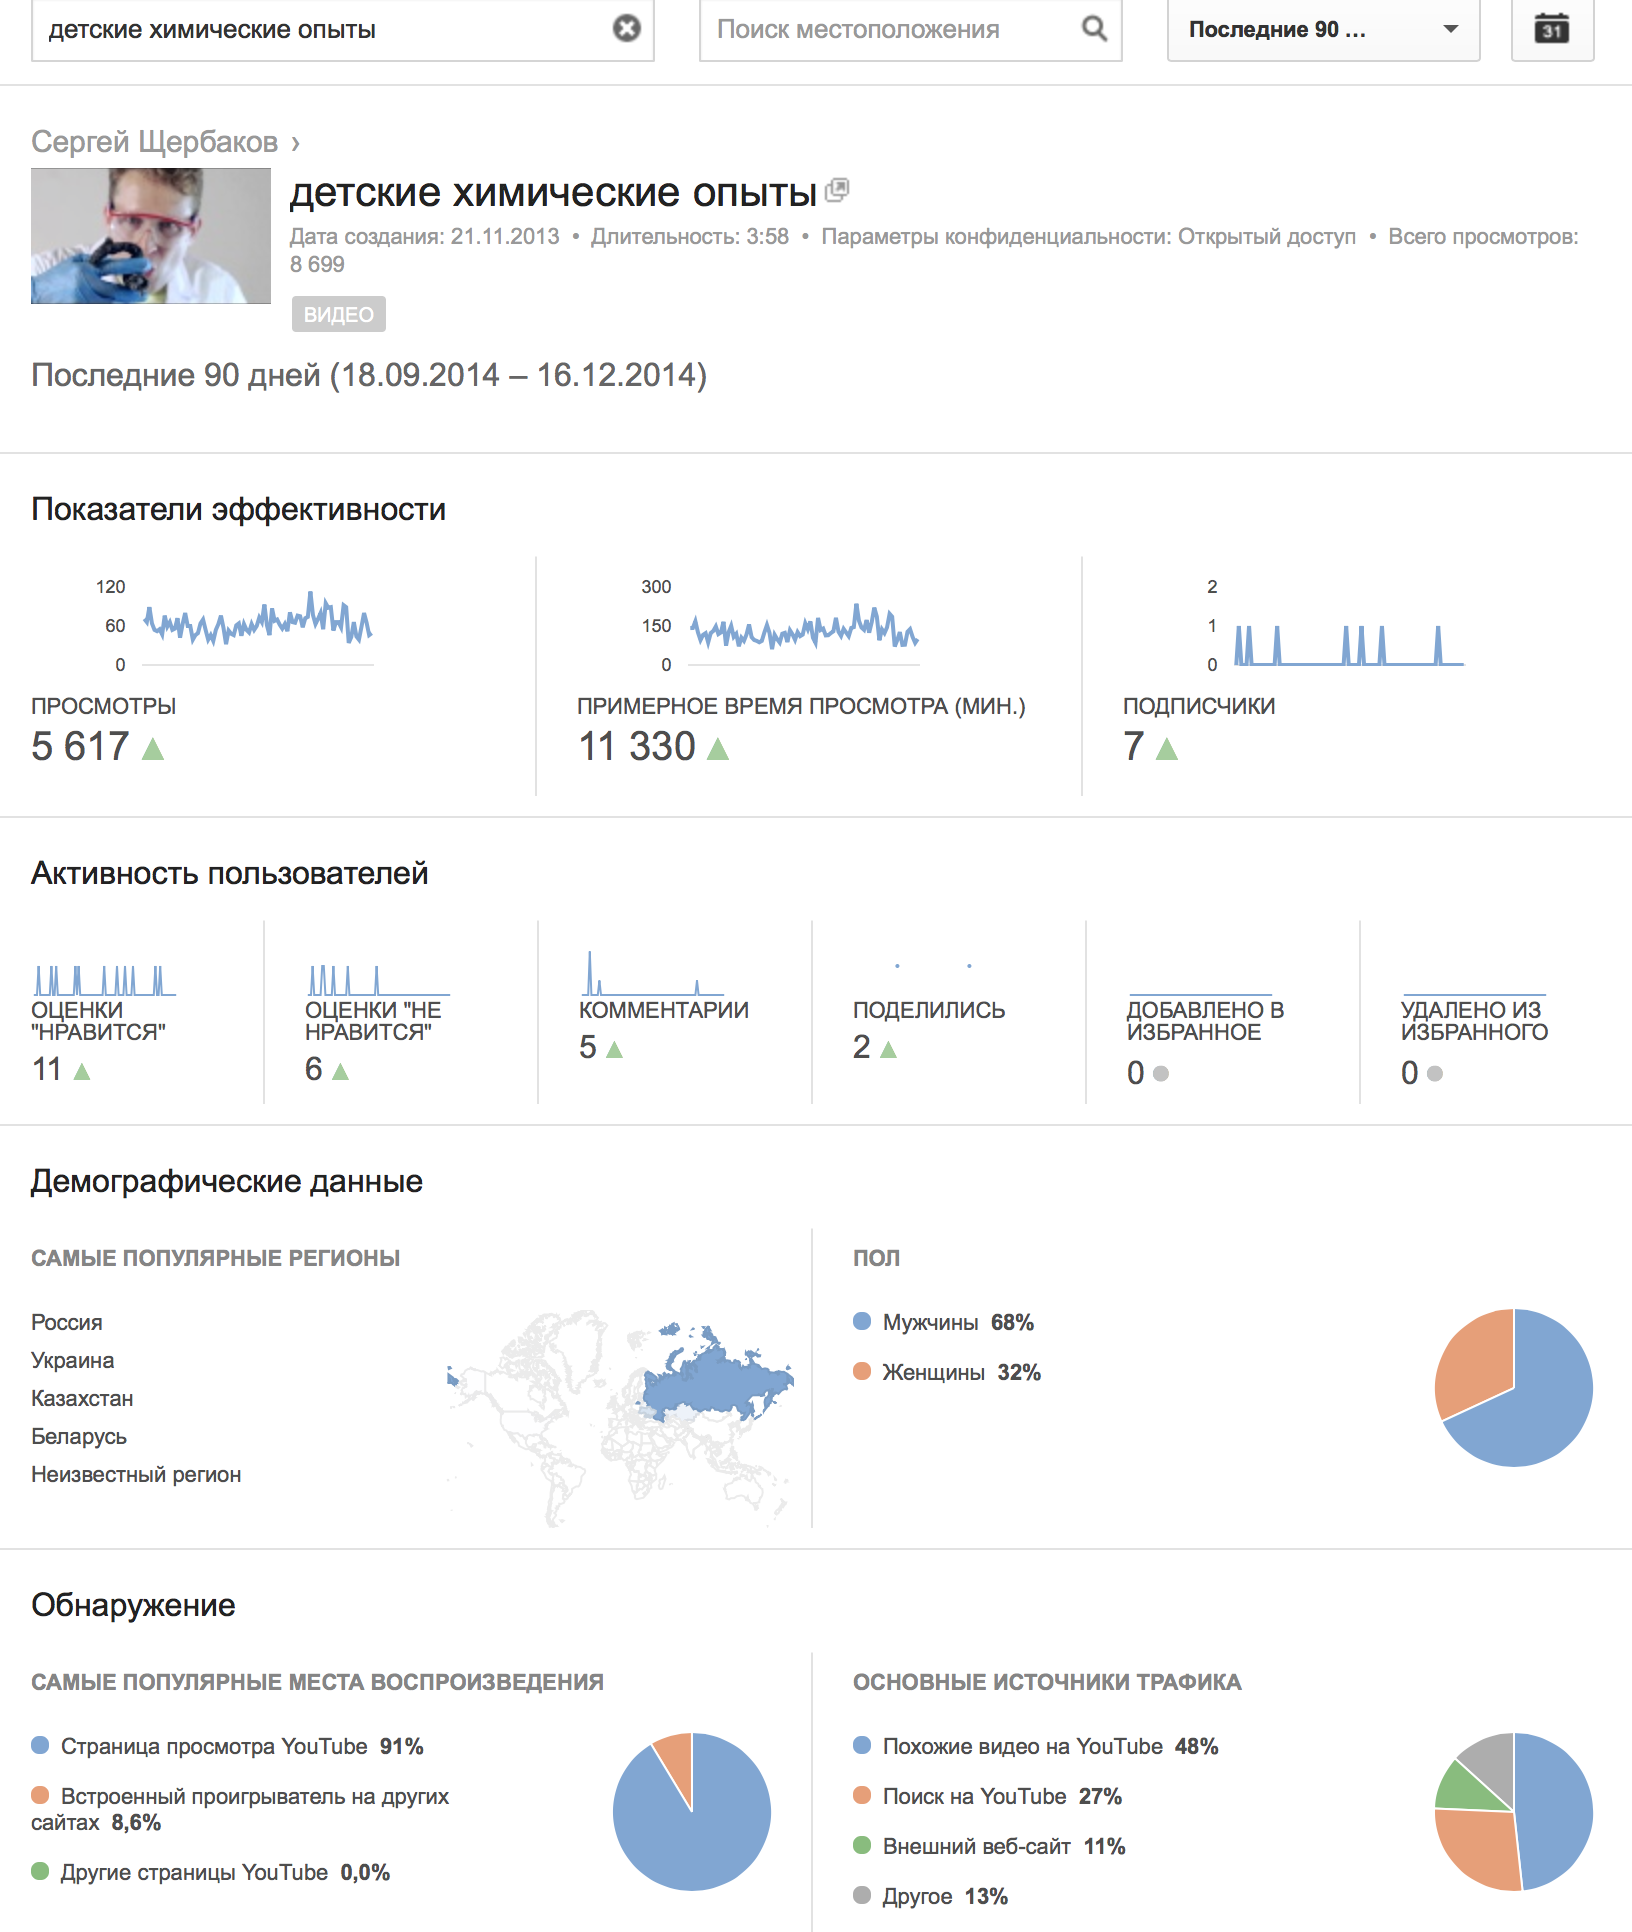The image size is (1632, 1932).
Task: Open ПРИМЕРНОЕ ВРЕМЯ ПРОСМОТРА report
Action: pos(801,706)
